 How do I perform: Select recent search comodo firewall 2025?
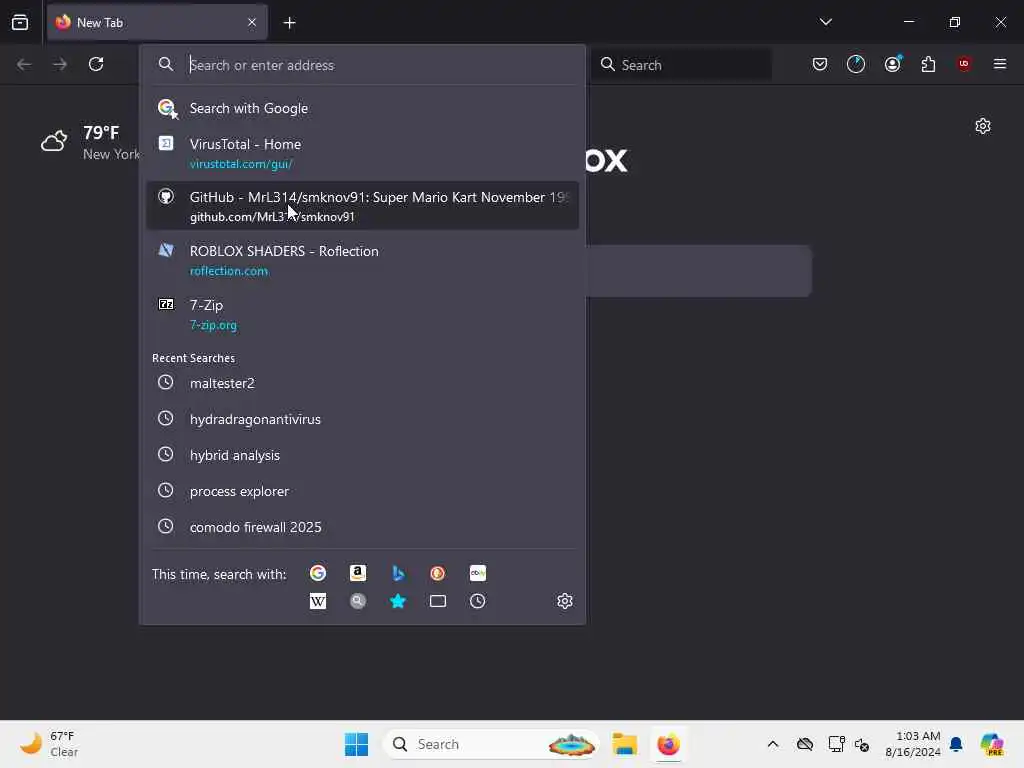pyautogui.click(x=362, y=526)
